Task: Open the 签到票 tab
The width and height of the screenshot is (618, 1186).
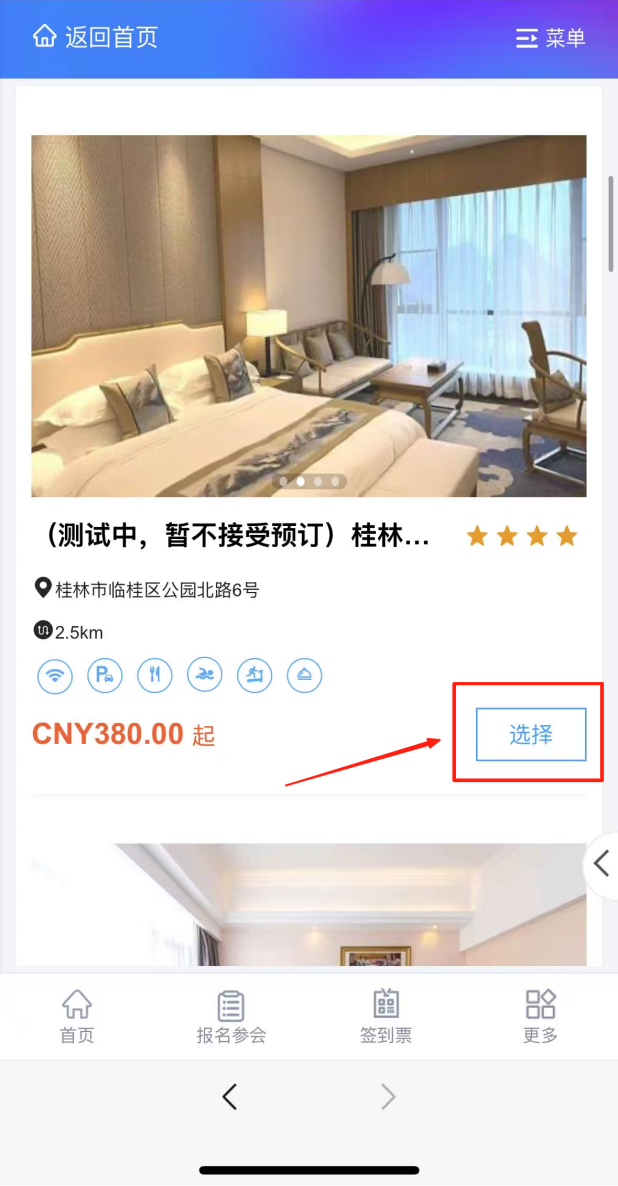Action: point(386,1017)
